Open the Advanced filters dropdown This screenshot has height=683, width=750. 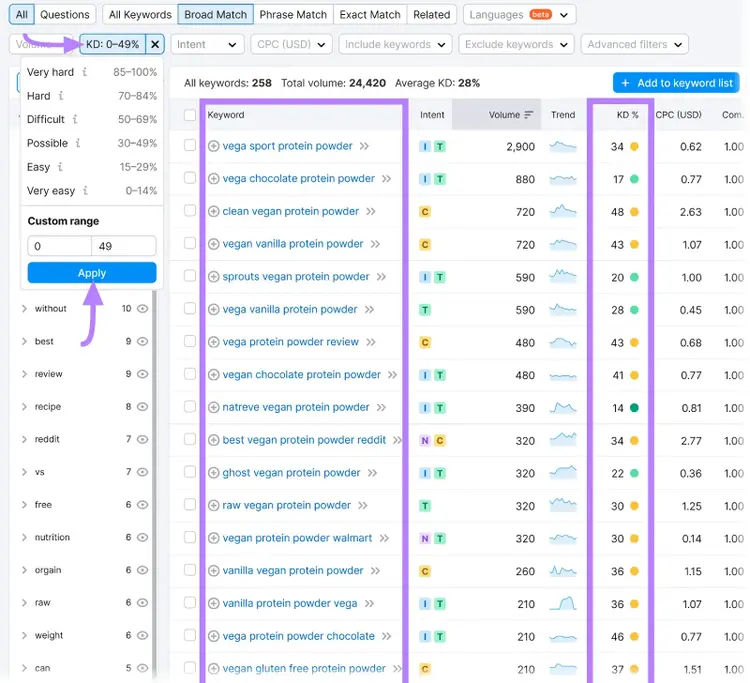pos(635,44)
